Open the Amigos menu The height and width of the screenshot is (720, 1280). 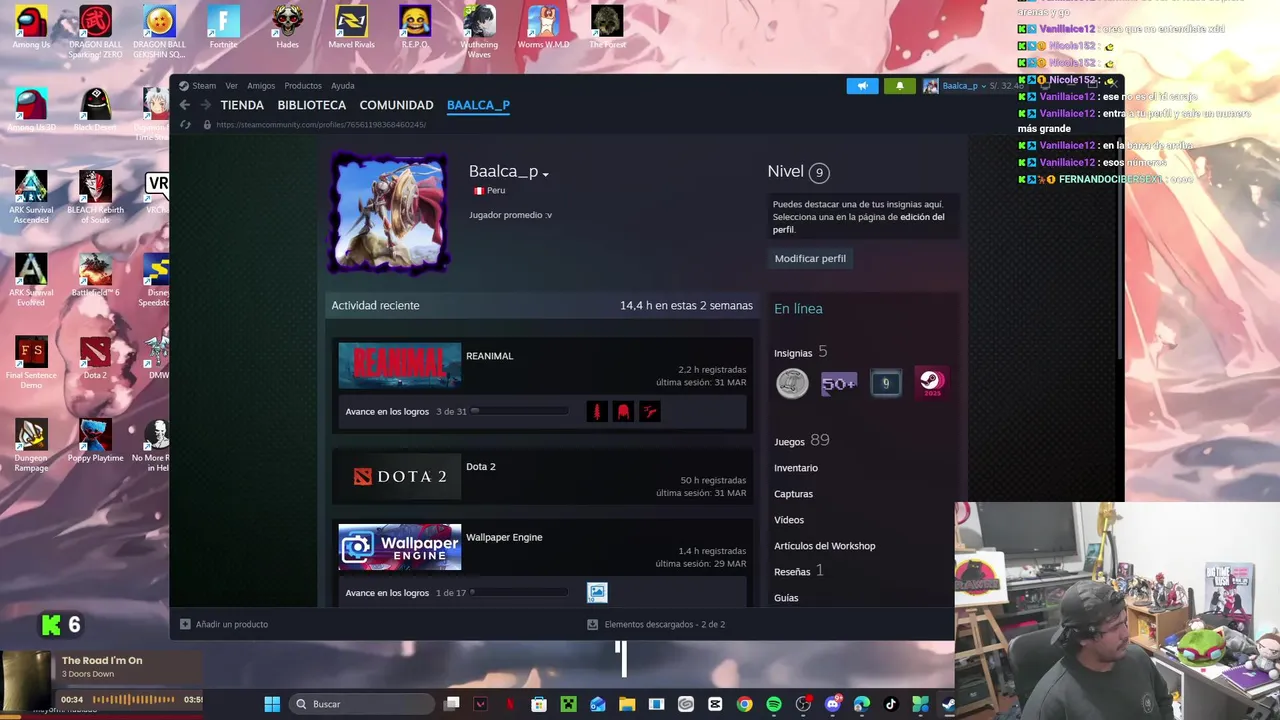261,86
